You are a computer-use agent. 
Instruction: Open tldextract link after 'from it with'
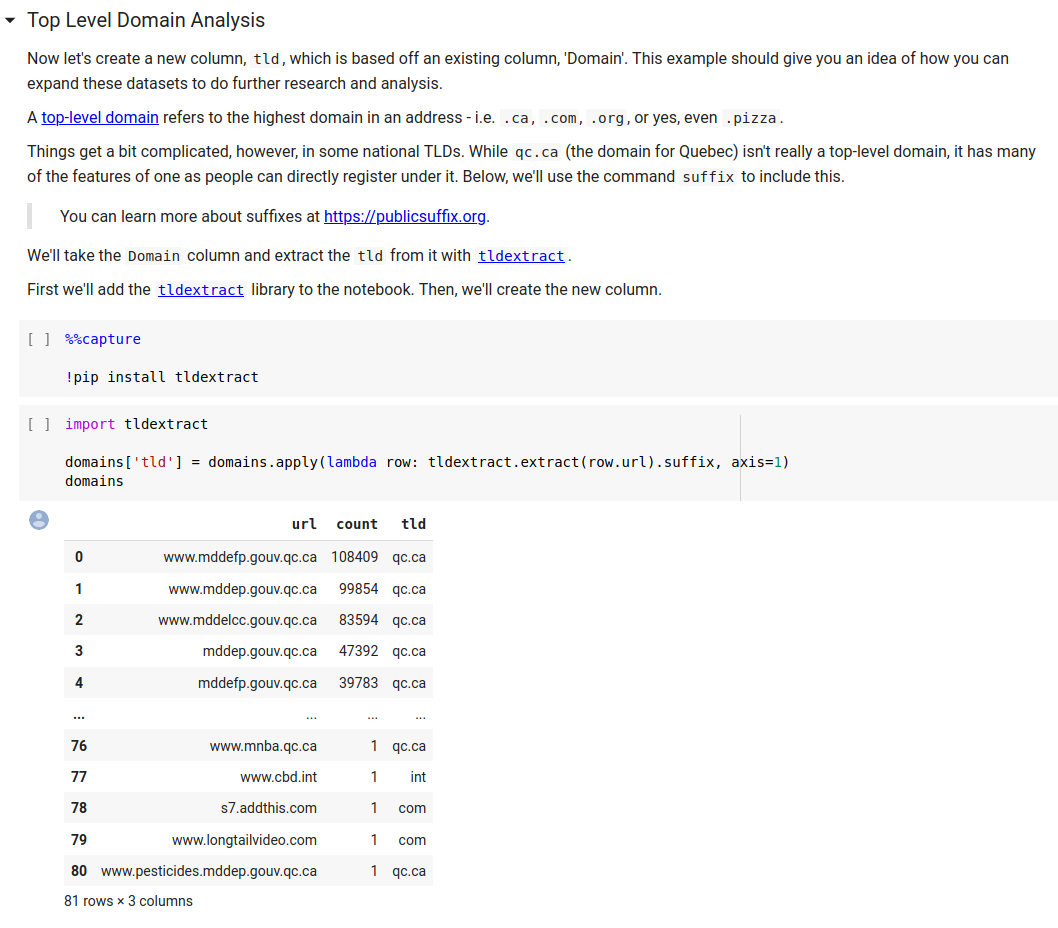click(x=521, y=256)
